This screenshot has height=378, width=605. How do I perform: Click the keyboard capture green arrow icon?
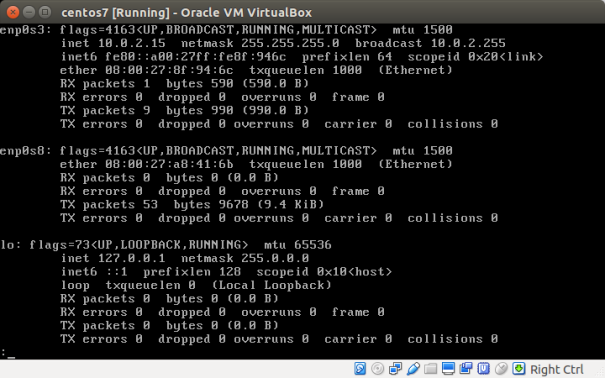(519, 369)
